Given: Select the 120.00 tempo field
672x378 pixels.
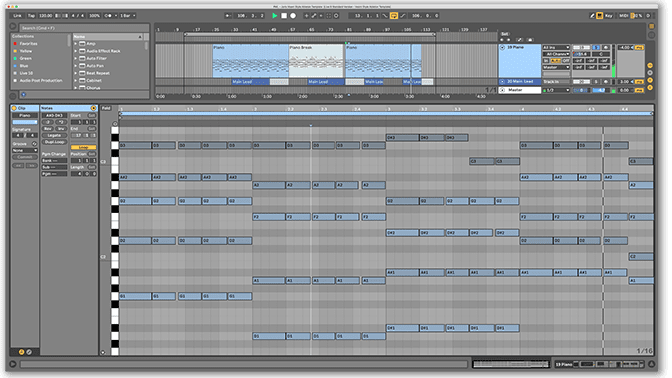Looking at the screenshot, I should [x=45, y=15].
